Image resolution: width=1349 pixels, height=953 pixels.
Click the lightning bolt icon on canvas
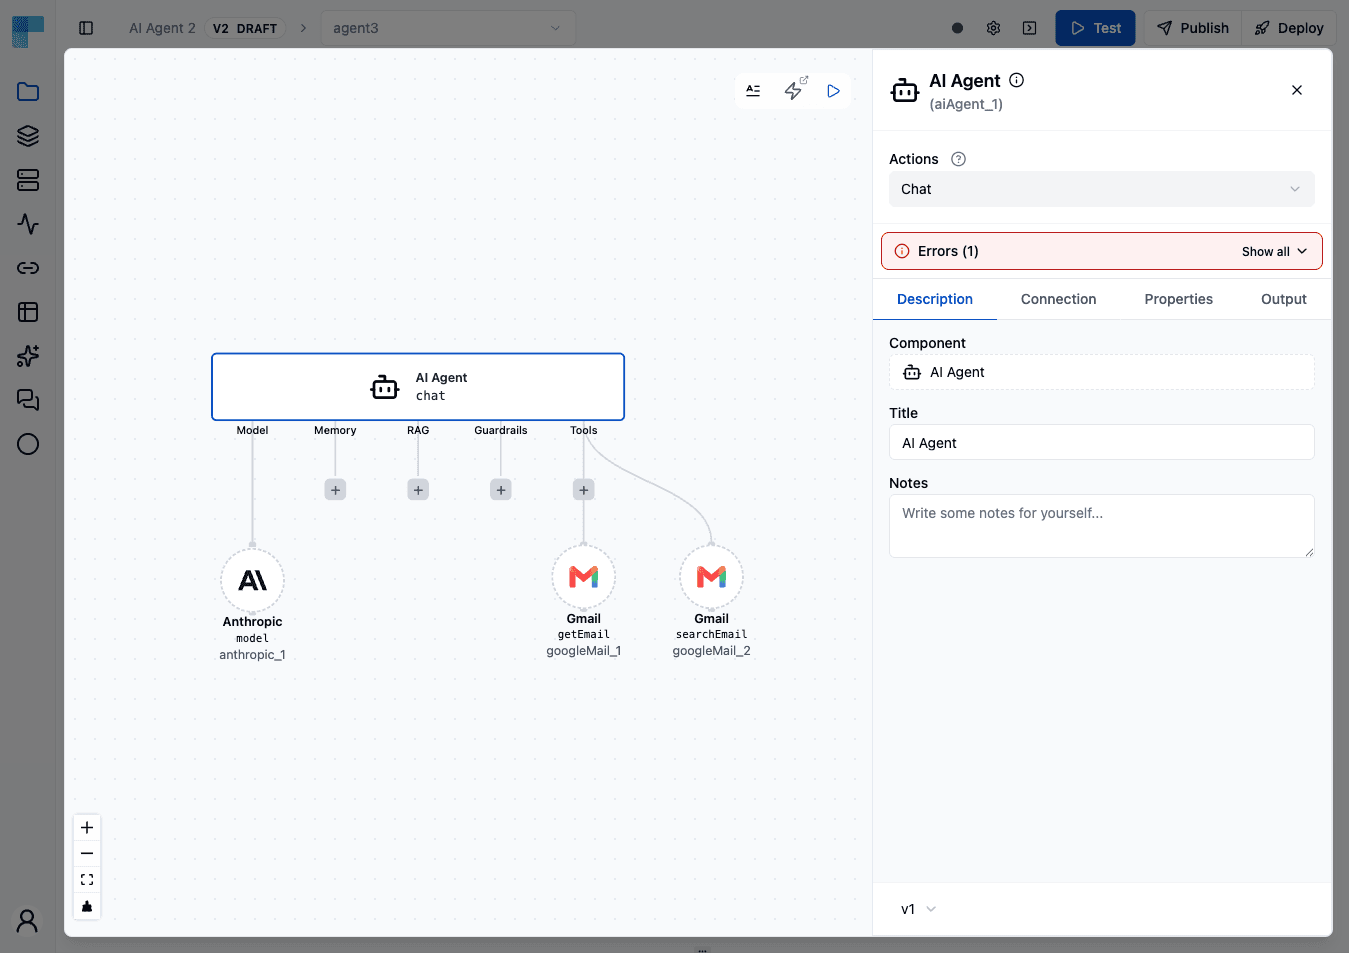tap(794, 91)
